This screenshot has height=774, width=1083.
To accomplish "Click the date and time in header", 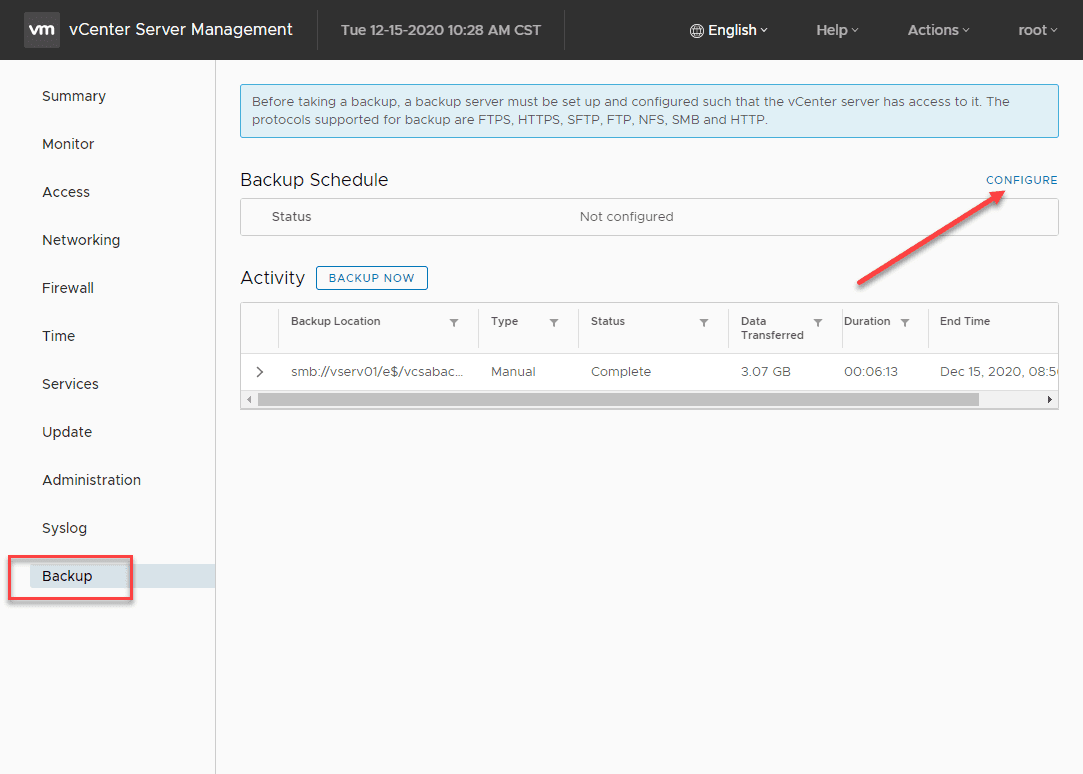I will pos(441,30).
